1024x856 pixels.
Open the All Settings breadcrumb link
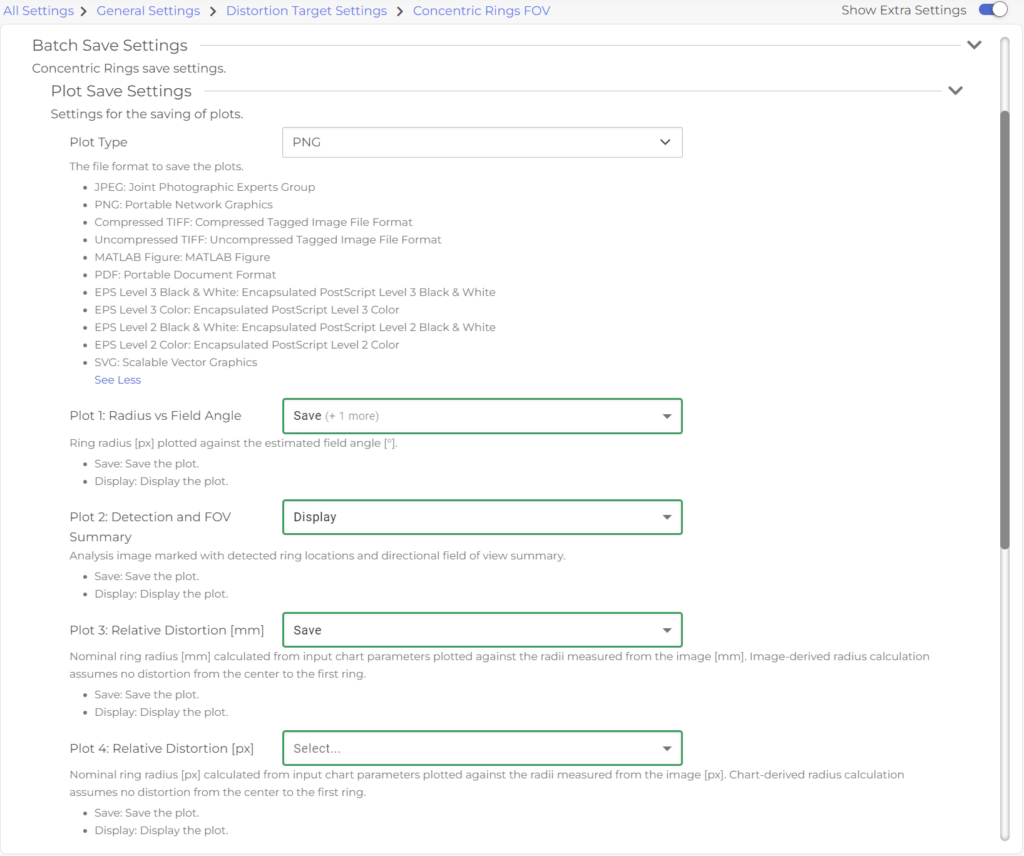[x=39, y=10]
